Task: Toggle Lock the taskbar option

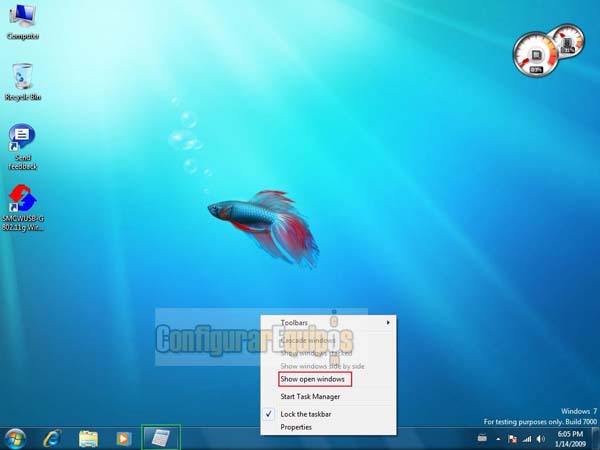Action: [x=329, y=414]
